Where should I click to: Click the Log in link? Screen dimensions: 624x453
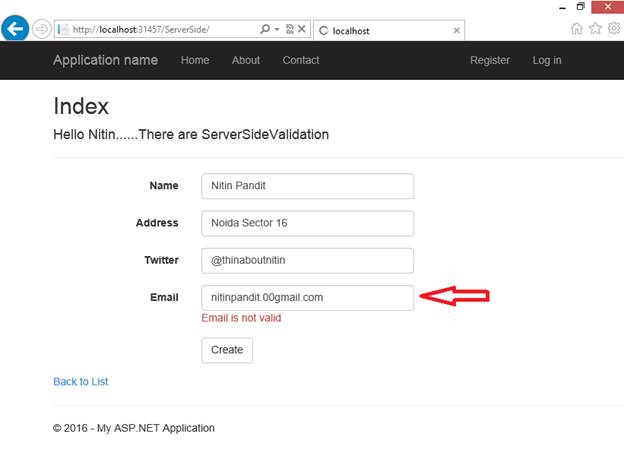pyautogui.click(x=547, y=60)
